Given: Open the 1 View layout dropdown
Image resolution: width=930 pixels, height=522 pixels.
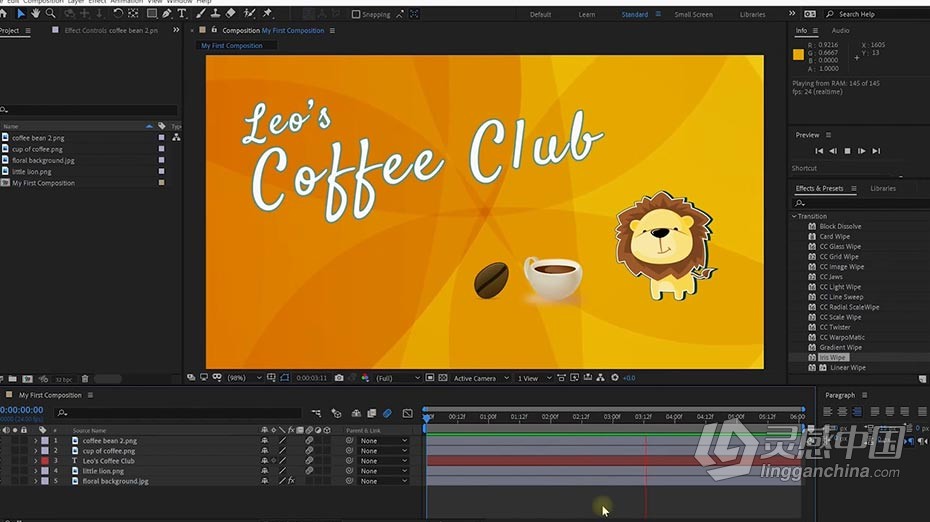Looking at the screenshot, I should tap(534, 378).
